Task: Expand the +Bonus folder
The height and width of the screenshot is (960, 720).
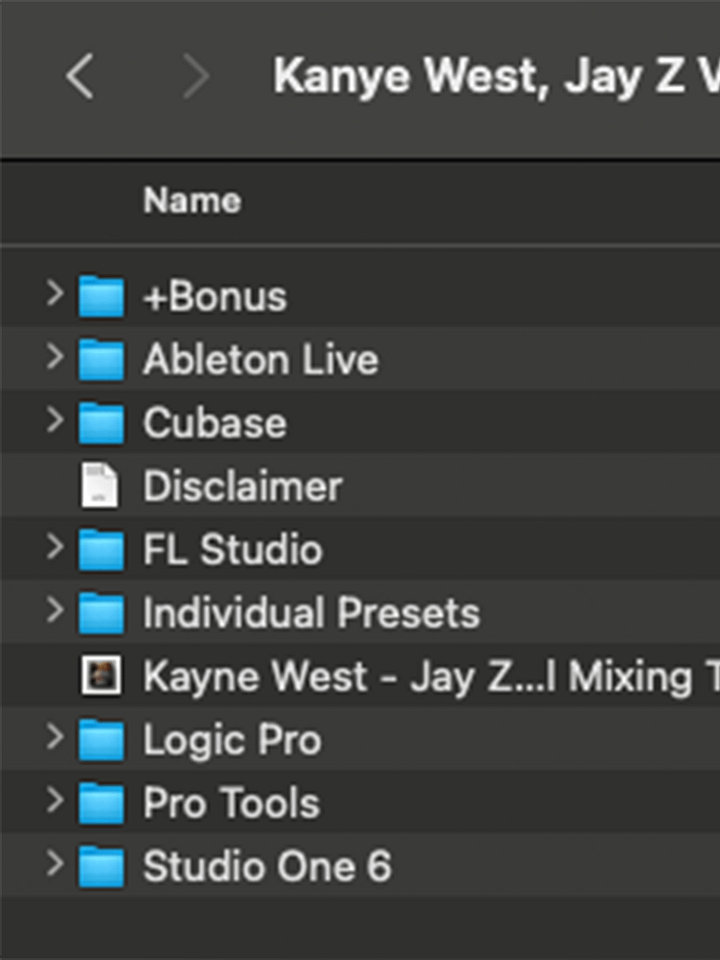Action: [55, 293]
